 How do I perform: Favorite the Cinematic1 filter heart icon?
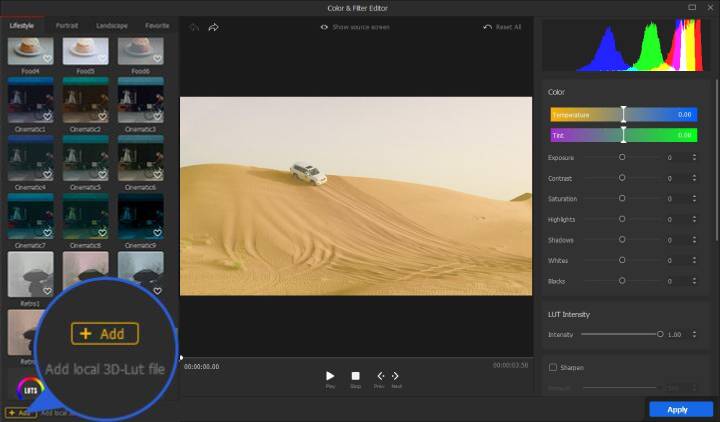(x=47, y=115)
